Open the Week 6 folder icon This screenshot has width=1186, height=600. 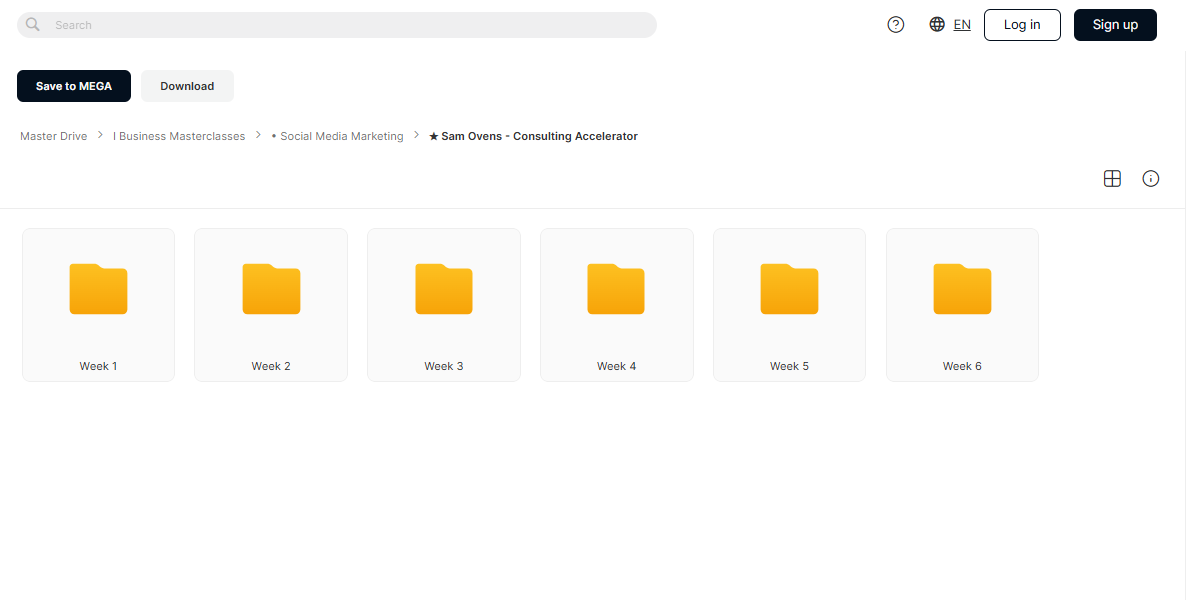pos(962,288)
